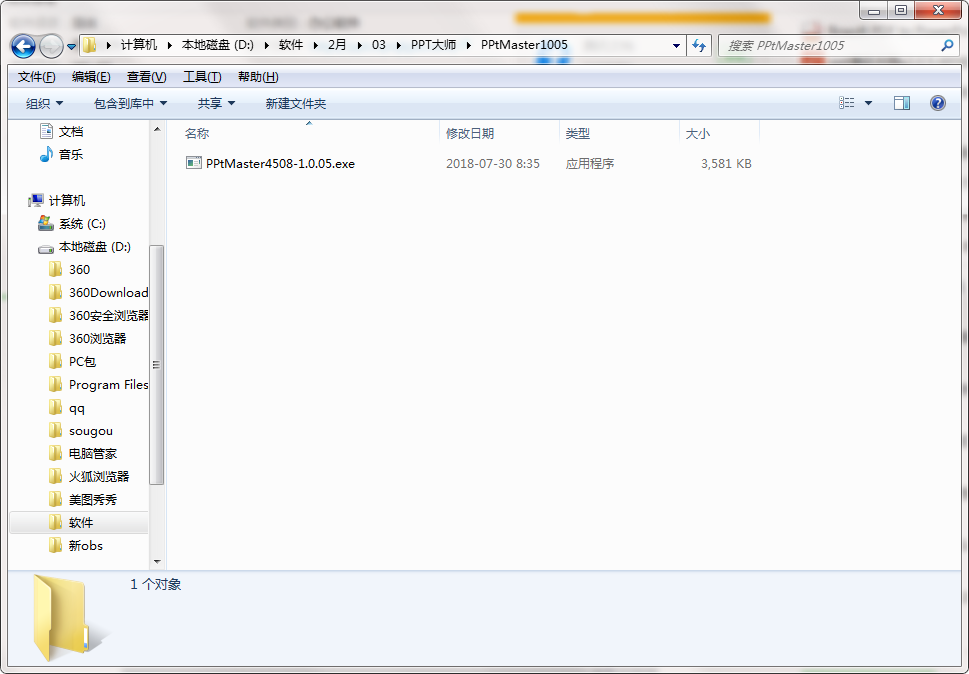
Task: Open the 帮助(H) menu
Action: [258, 77]
